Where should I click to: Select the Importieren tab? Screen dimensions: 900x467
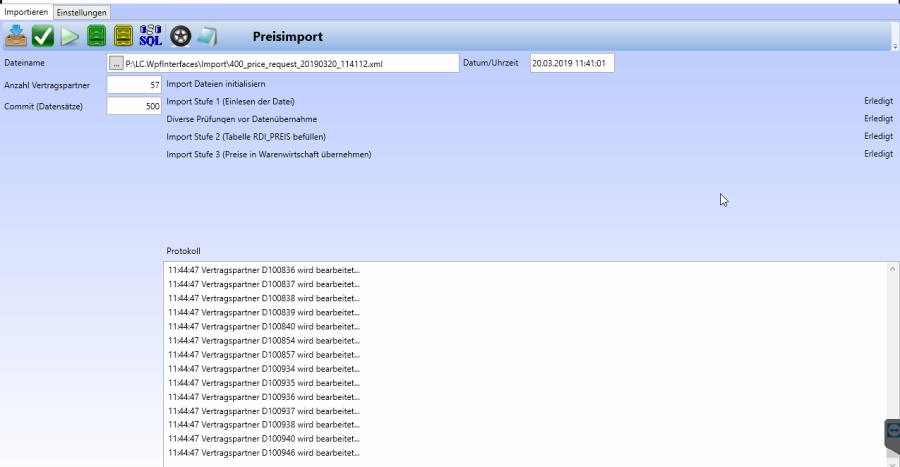pyautogui.click(x=26, y=12)
